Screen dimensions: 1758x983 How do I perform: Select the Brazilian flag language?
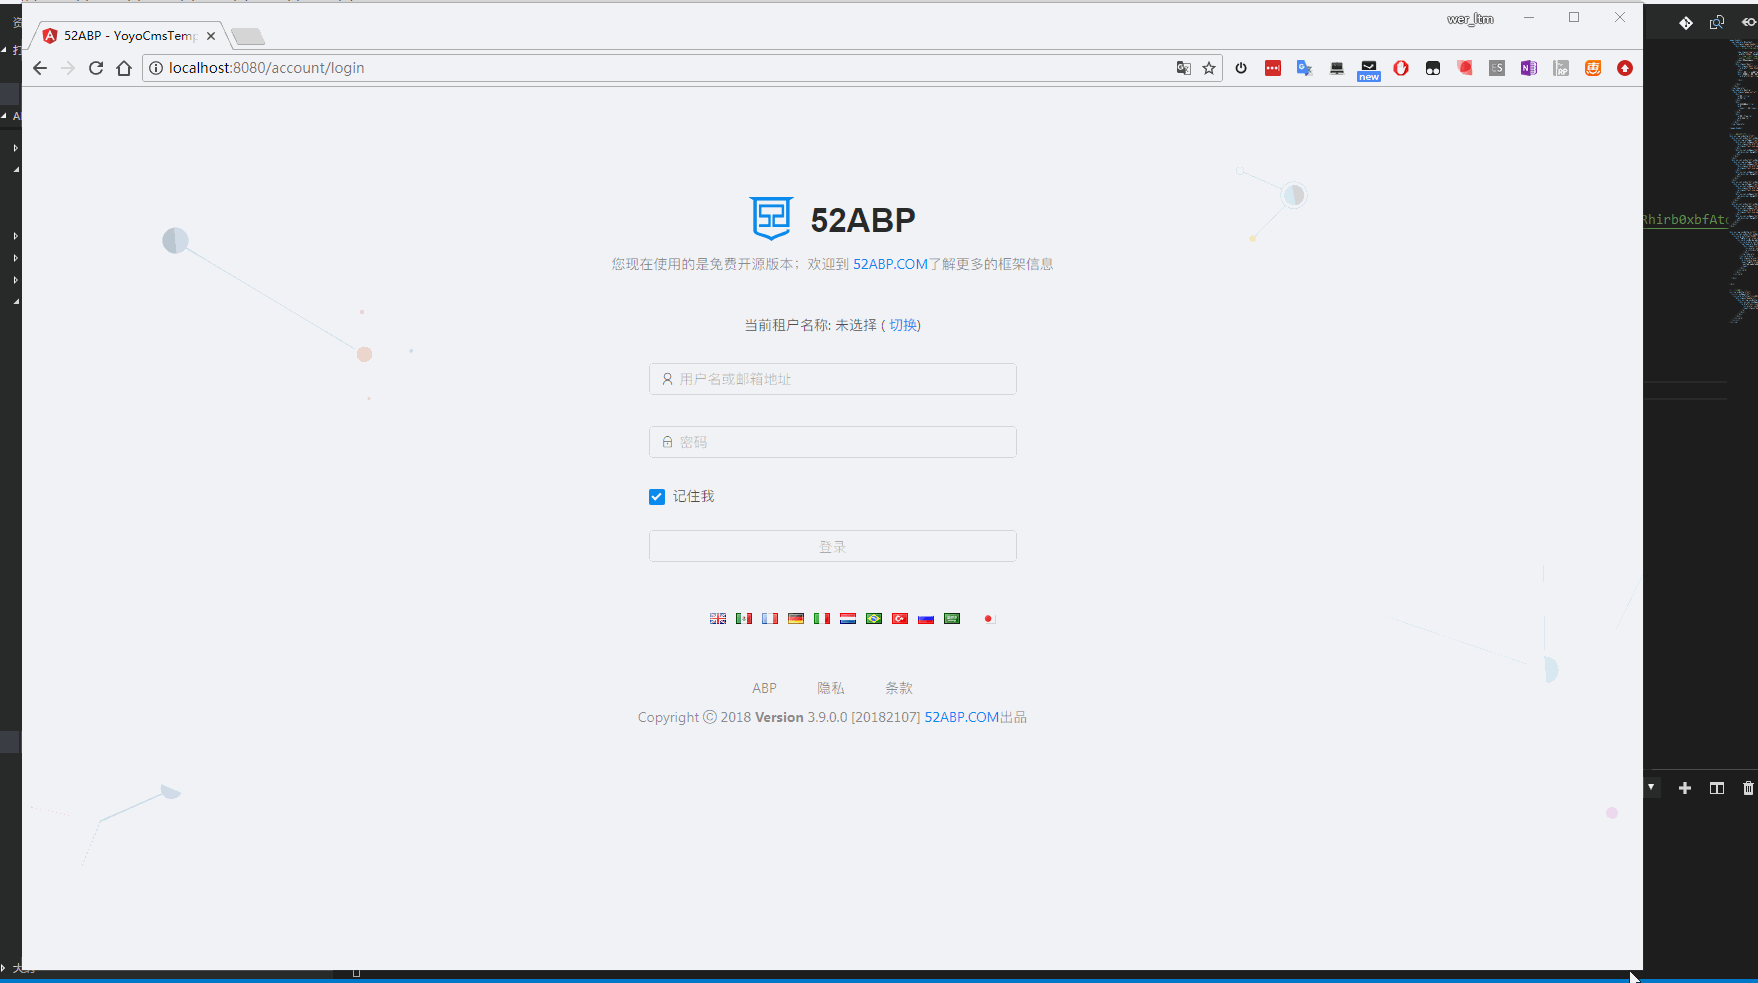pos(874,619)
